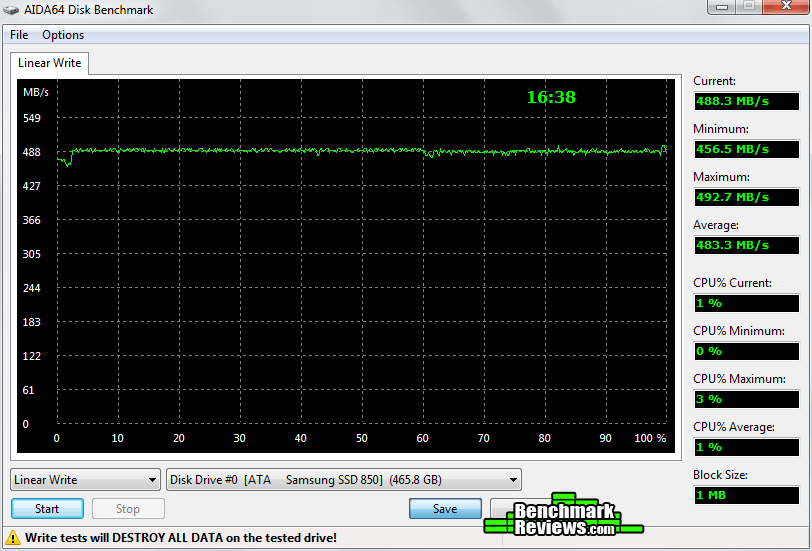The height and width of the screenshot is (551, 812).
Task: Select the Linear Write tab
Action: pyautogui.click(x=50, y=63)
